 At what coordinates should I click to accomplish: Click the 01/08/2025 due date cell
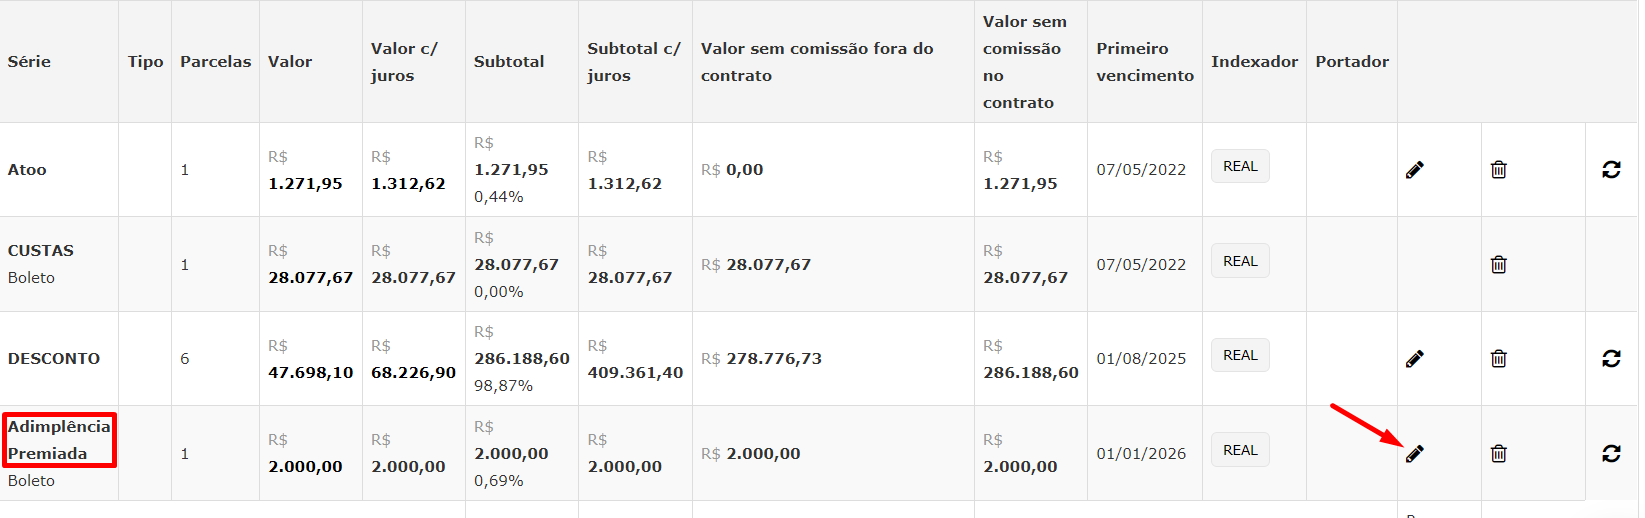1141,359
